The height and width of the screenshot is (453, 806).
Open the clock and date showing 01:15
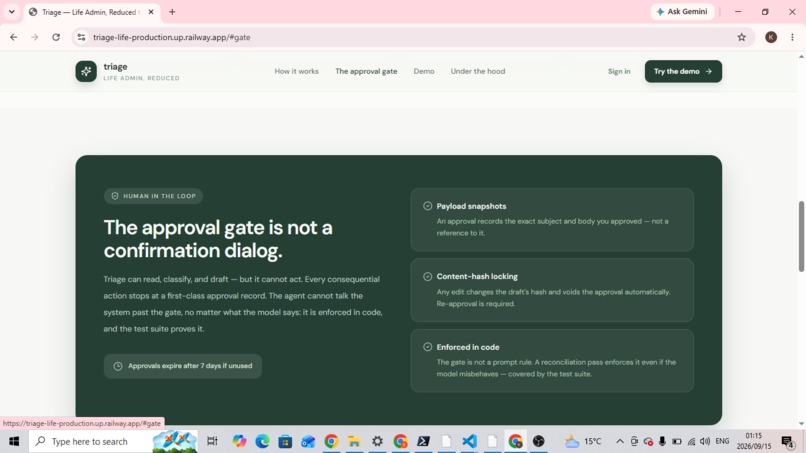coord(754,441)
